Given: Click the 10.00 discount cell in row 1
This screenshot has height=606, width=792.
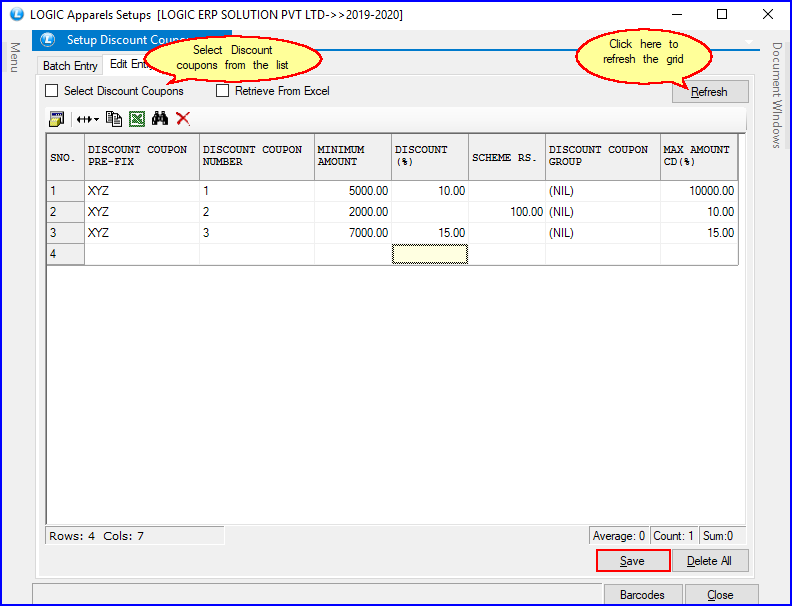Looking at the screenshot, I should [x=430, y=191].
